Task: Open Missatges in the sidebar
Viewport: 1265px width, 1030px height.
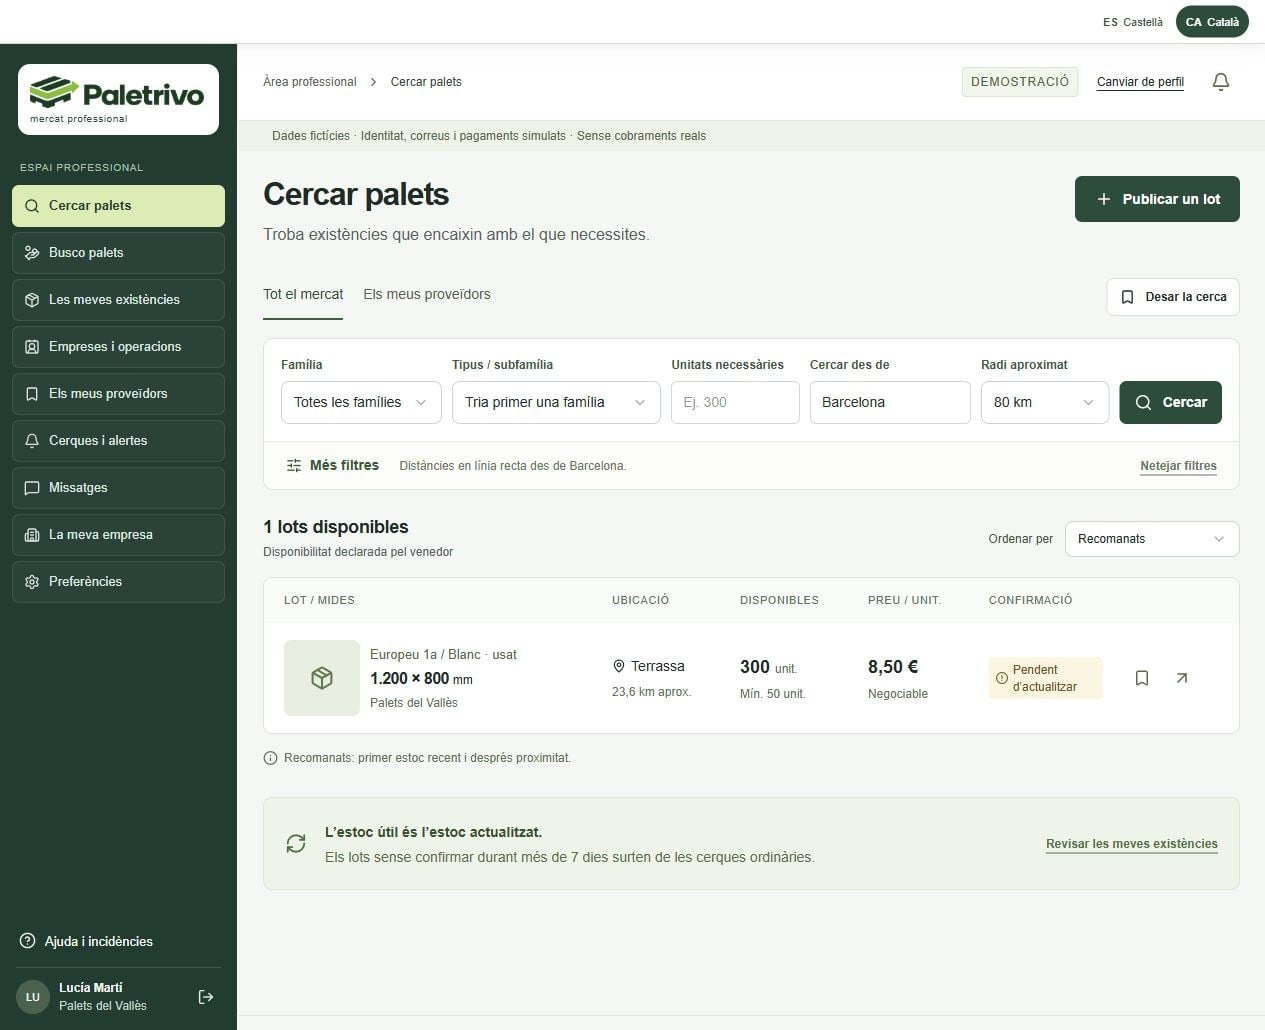Action: pyautogui.click(x=118, y=488)
